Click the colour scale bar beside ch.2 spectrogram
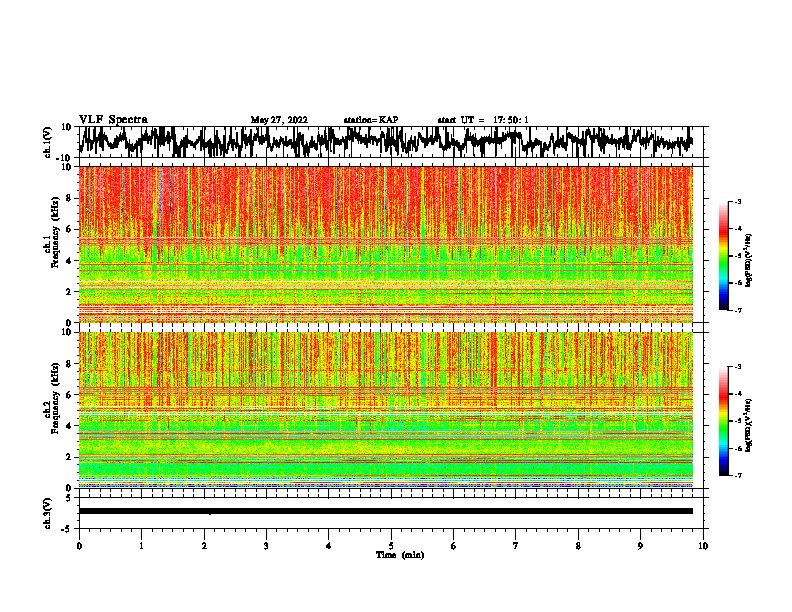Screen dimensions: 792x612 (x=724, y=421)
